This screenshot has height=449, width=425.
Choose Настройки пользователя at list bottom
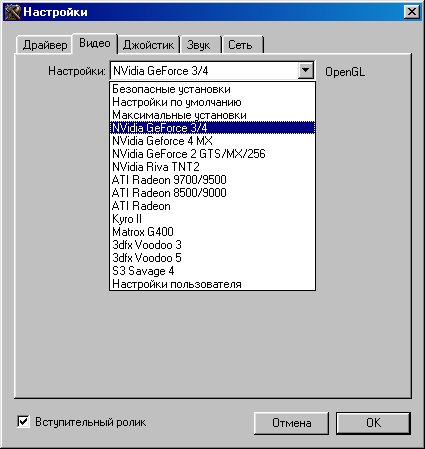(x=212, y=284)
